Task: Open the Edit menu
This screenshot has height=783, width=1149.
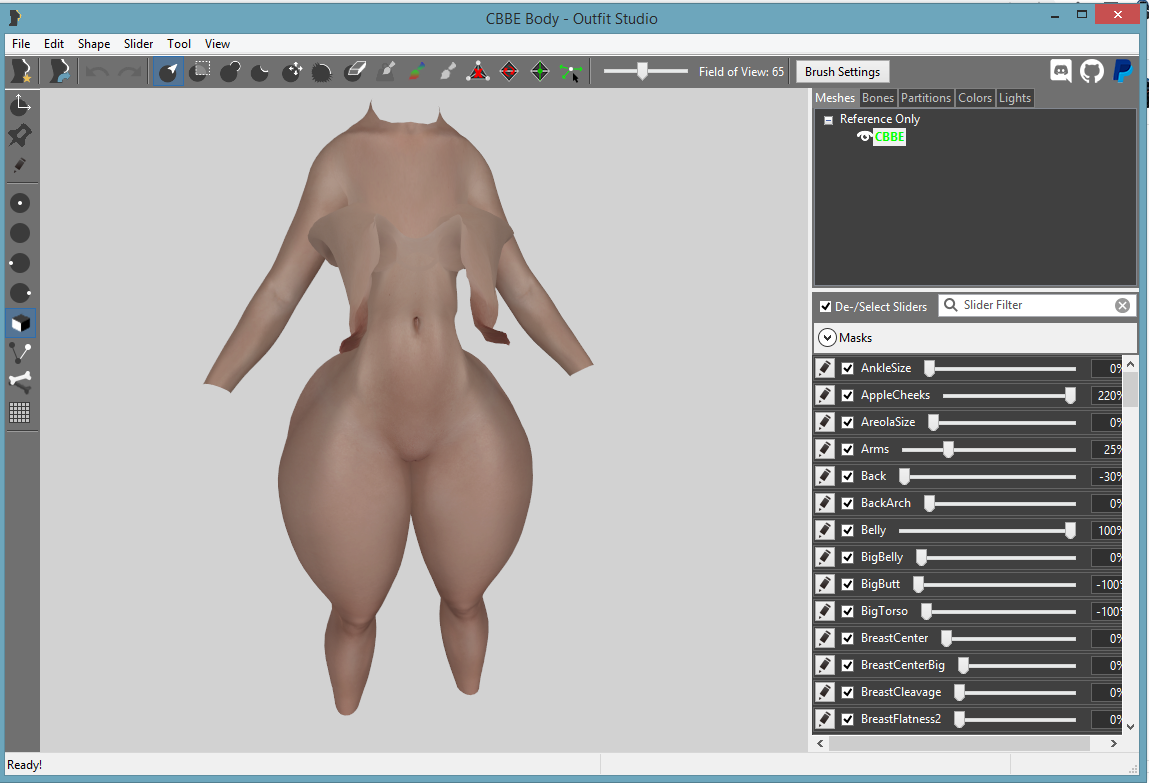Action: [53, 44]
